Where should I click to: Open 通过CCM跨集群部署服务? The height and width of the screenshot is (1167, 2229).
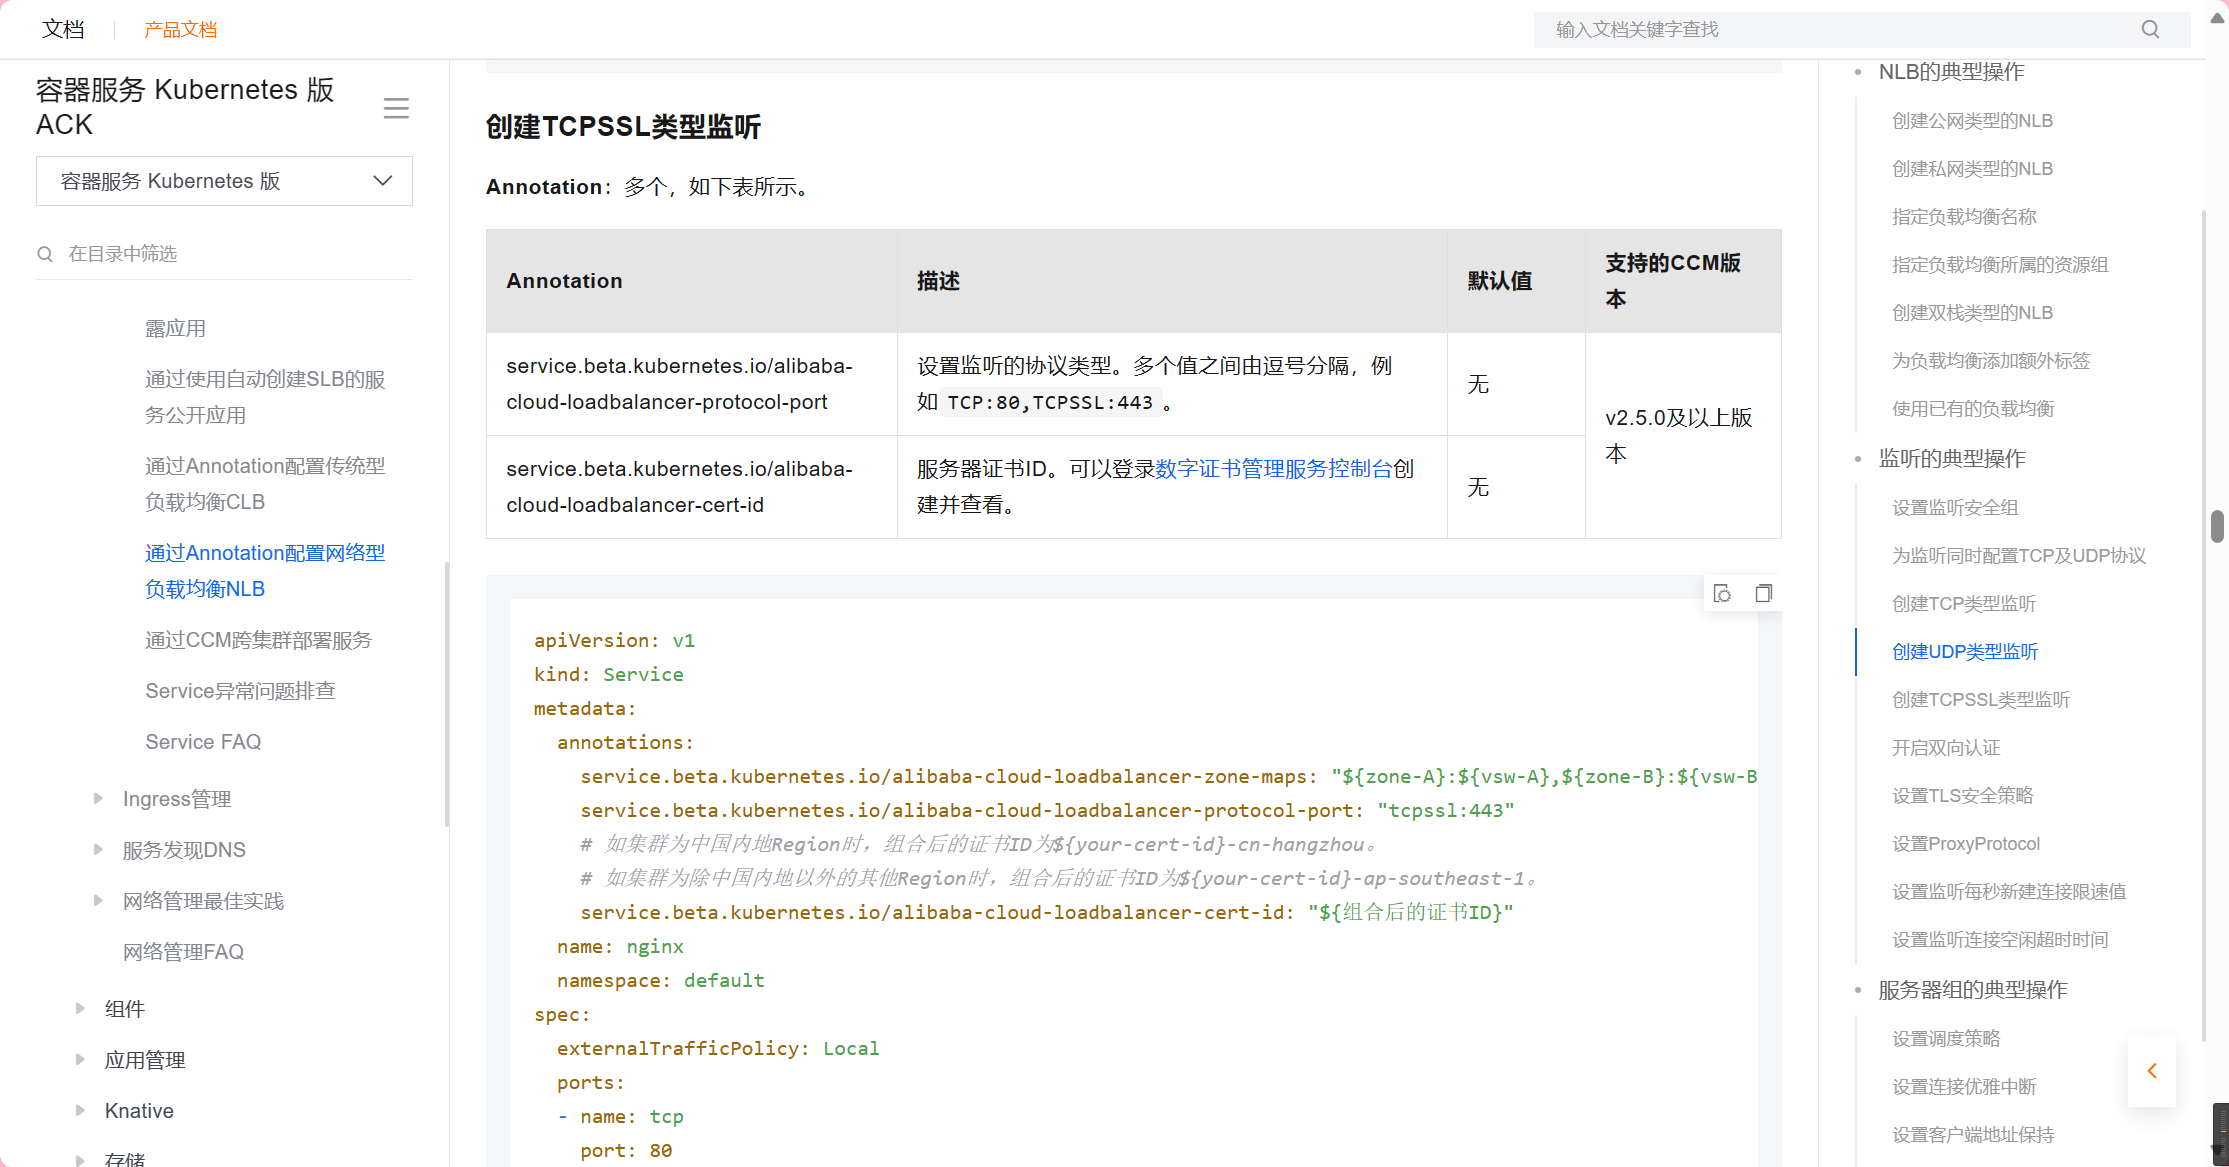click(258, 640)
